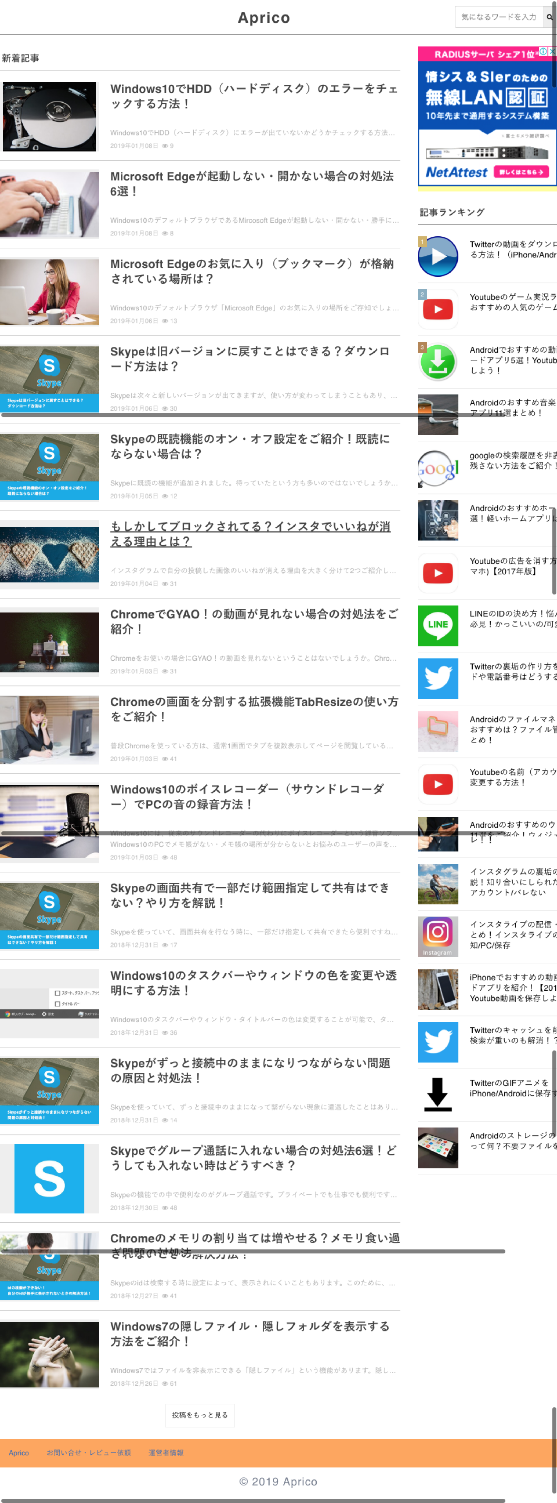Click Aprico link in footer bar
Screen dimensions: 557x1503
[x=19, y=1452]
